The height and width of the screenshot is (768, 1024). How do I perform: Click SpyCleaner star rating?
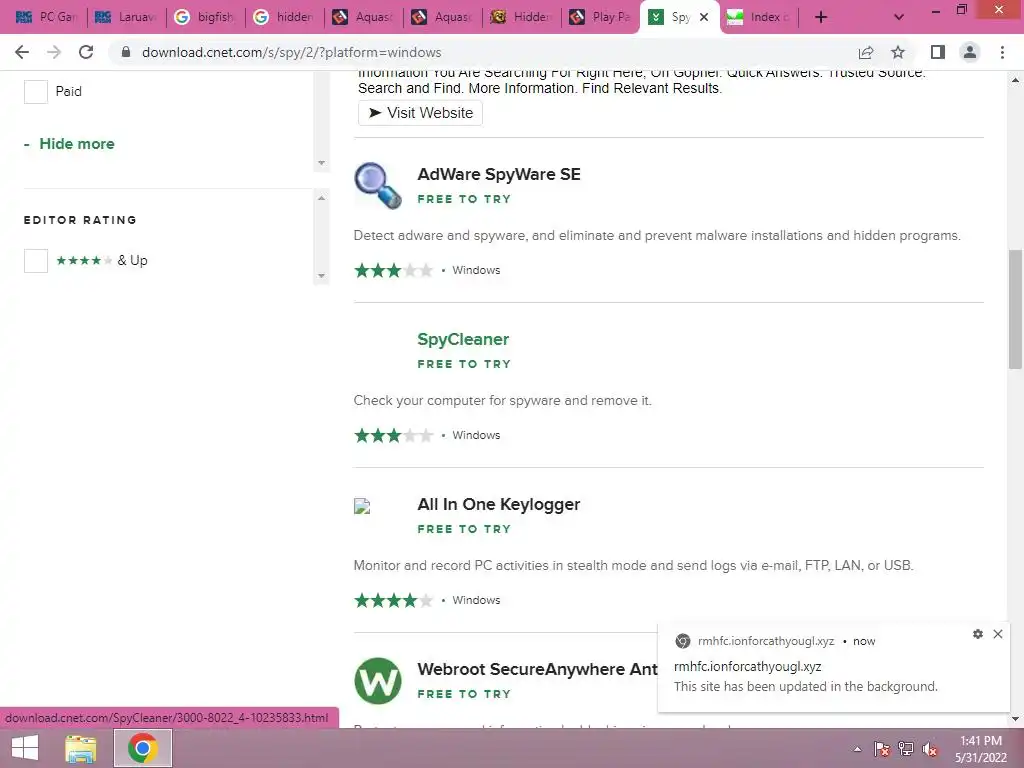coord(393,436)
